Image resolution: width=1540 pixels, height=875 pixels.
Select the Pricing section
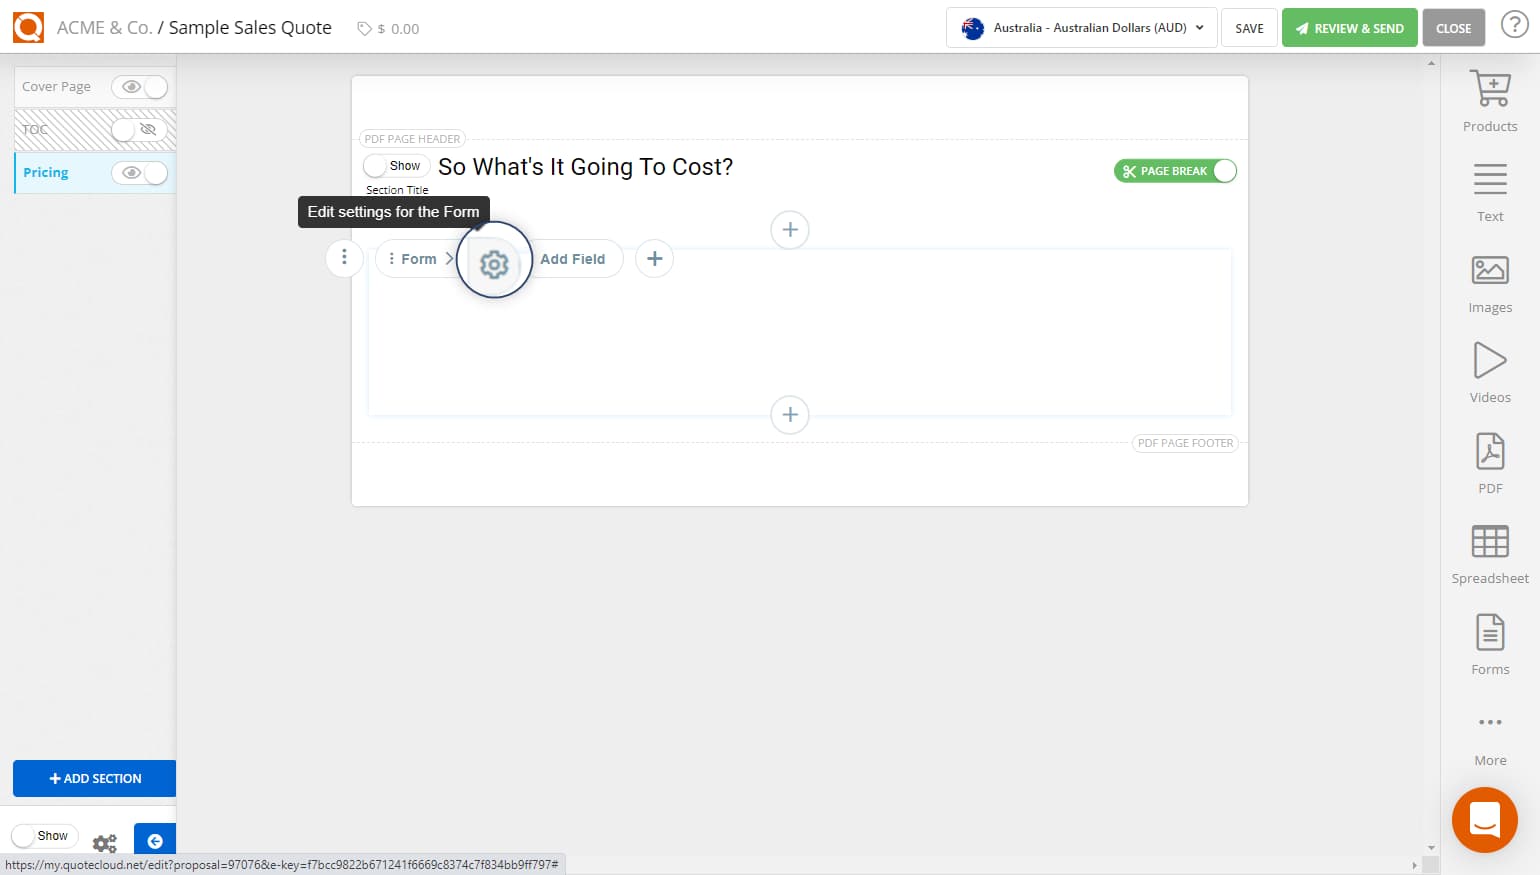coord(45,172)
